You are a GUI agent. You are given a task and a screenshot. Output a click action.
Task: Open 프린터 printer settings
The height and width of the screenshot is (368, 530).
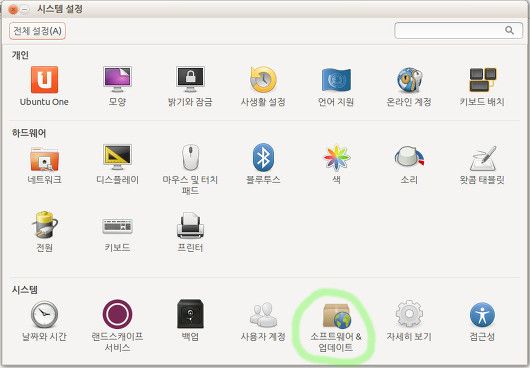point(190,232)
